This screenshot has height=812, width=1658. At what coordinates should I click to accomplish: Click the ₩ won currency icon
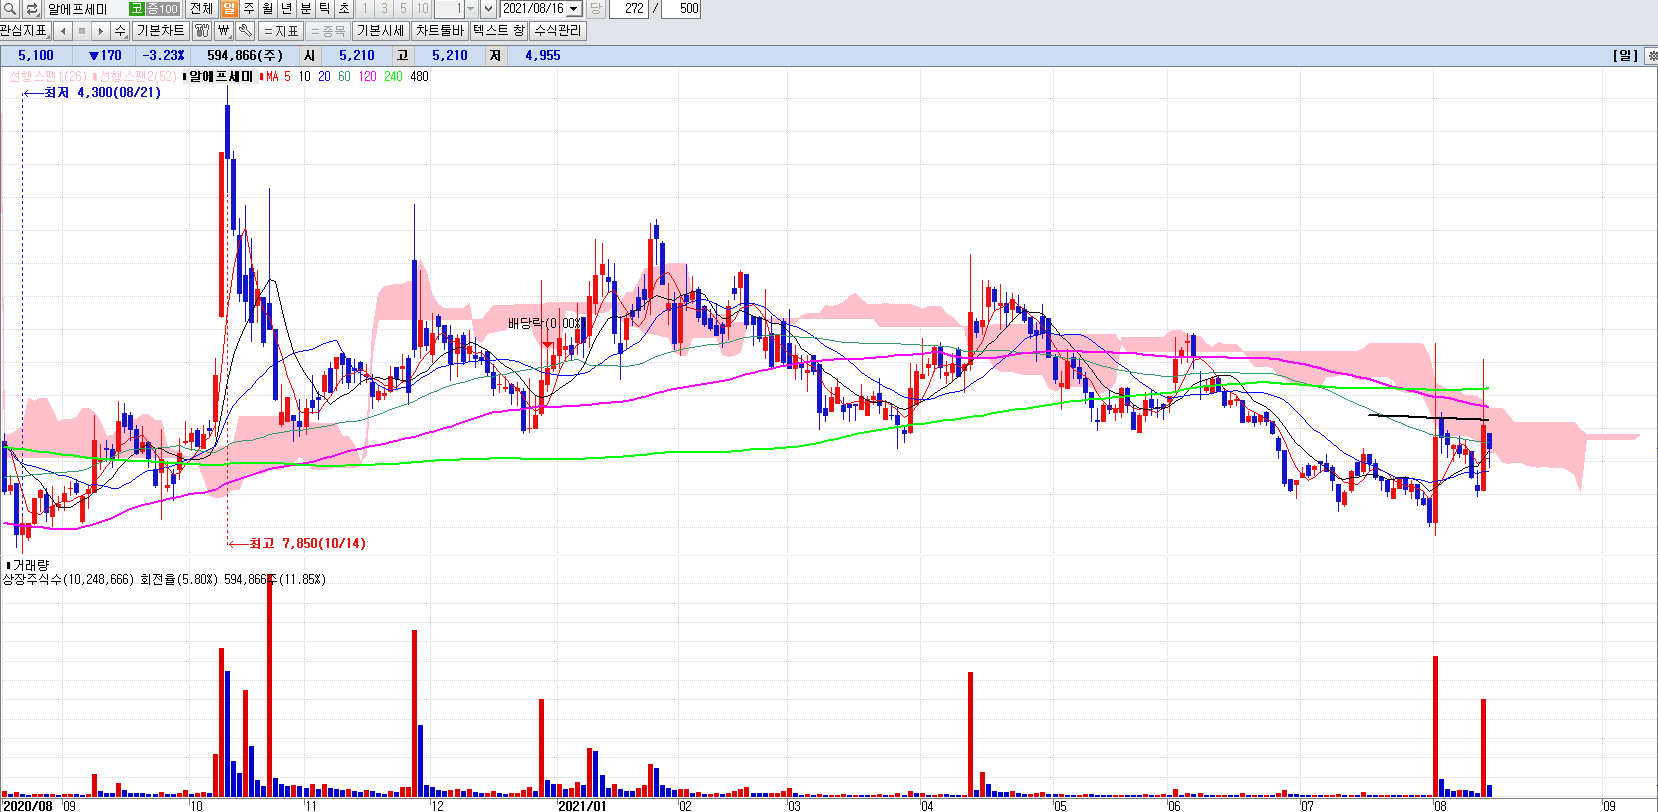[224, 31]
